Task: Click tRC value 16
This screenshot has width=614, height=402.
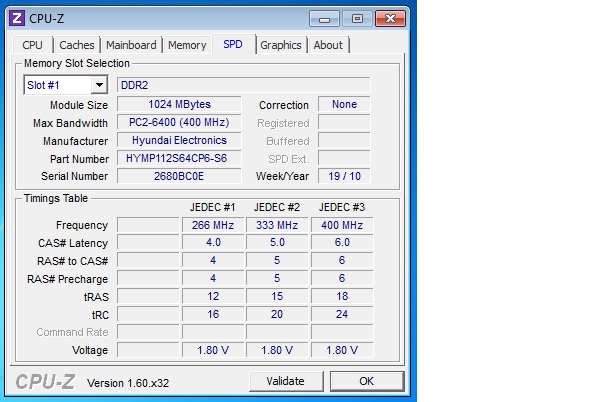Action: coord(213,314)
